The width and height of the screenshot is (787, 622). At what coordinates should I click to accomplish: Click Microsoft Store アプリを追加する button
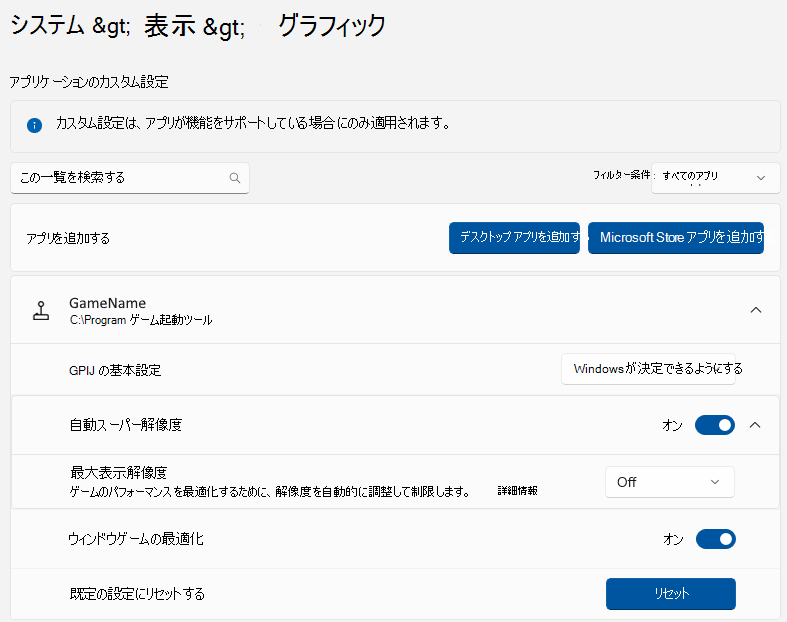pos(676,238)
